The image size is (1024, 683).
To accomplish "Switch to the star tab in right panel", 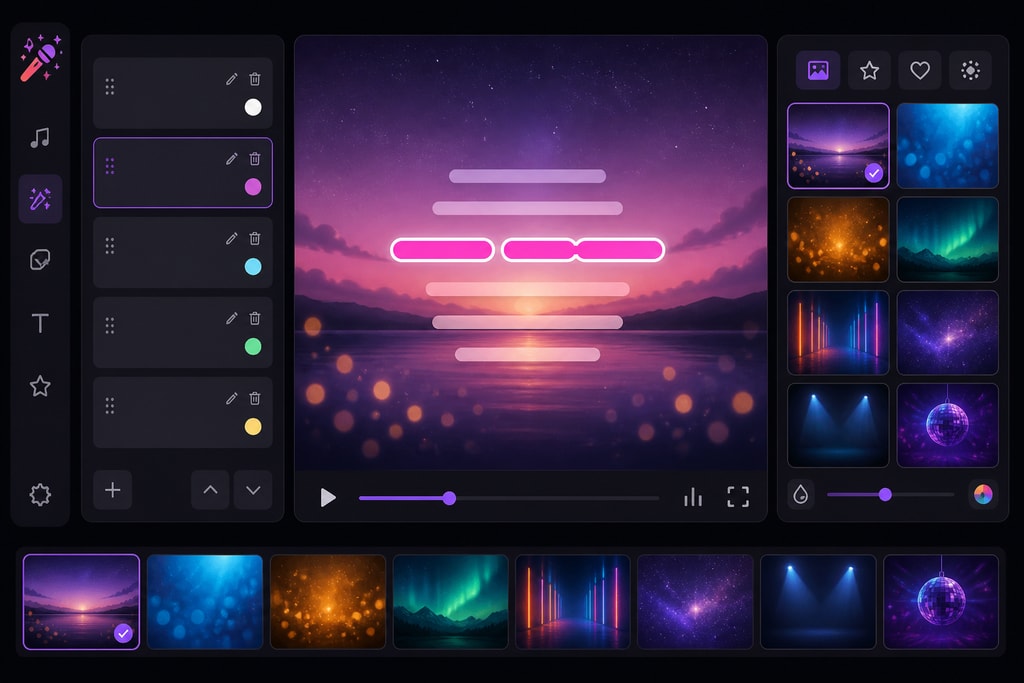I will coord(869,70).
